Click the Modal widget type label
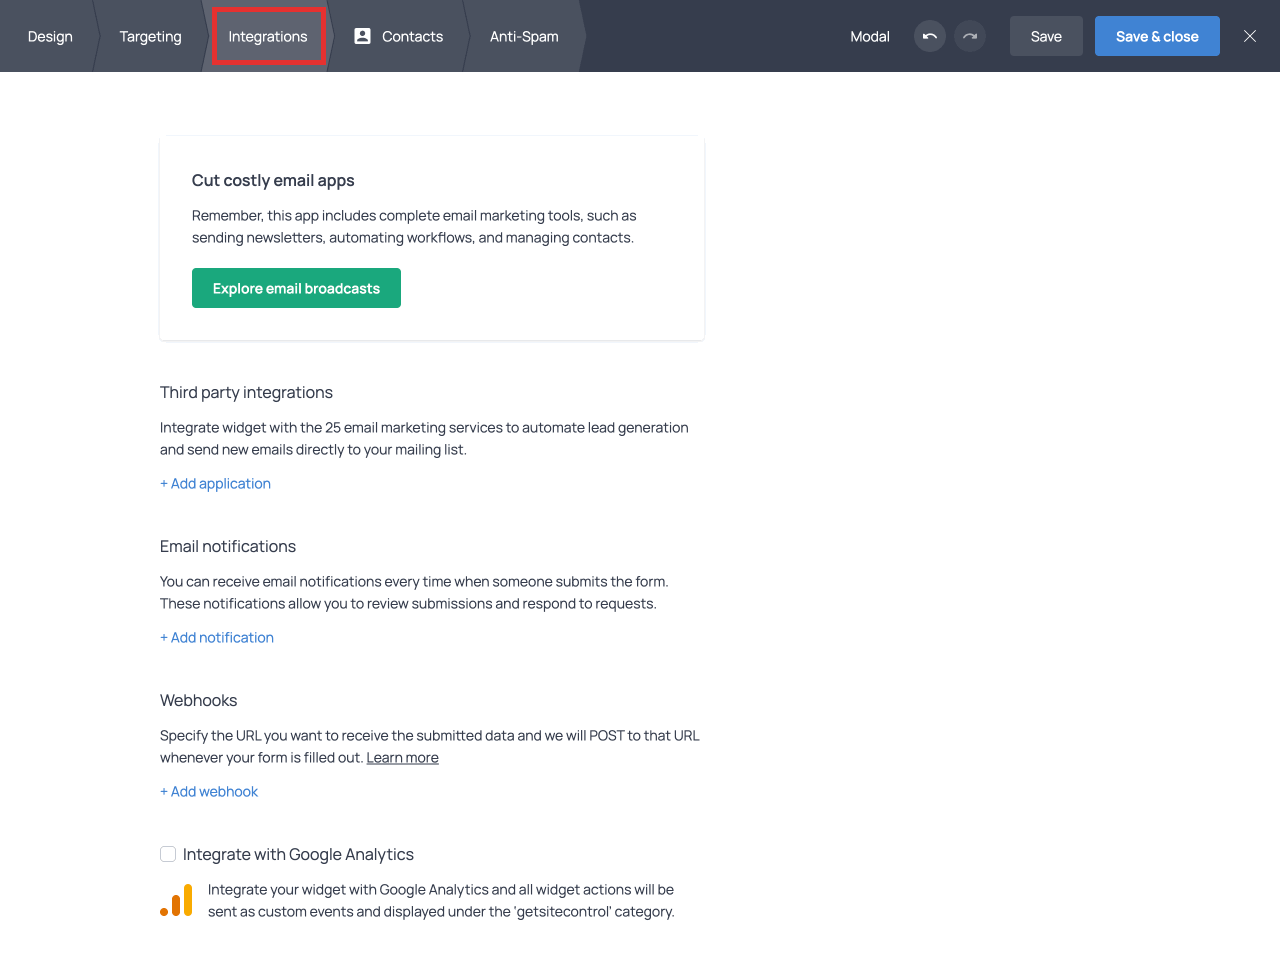Viewport: 1280px width, 960px height. tap(870, 36)
